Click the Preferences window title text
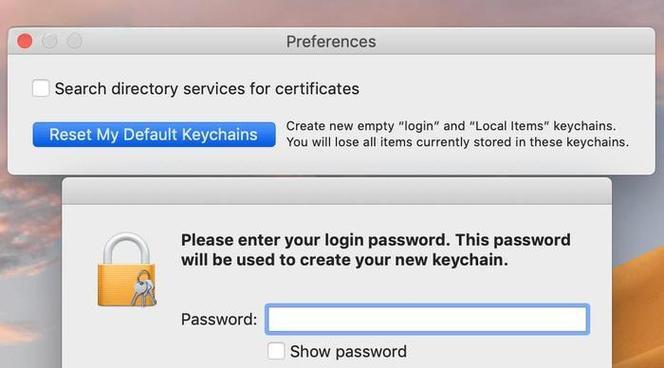Viewport: 664px width, 368px height. click(331, 42)
